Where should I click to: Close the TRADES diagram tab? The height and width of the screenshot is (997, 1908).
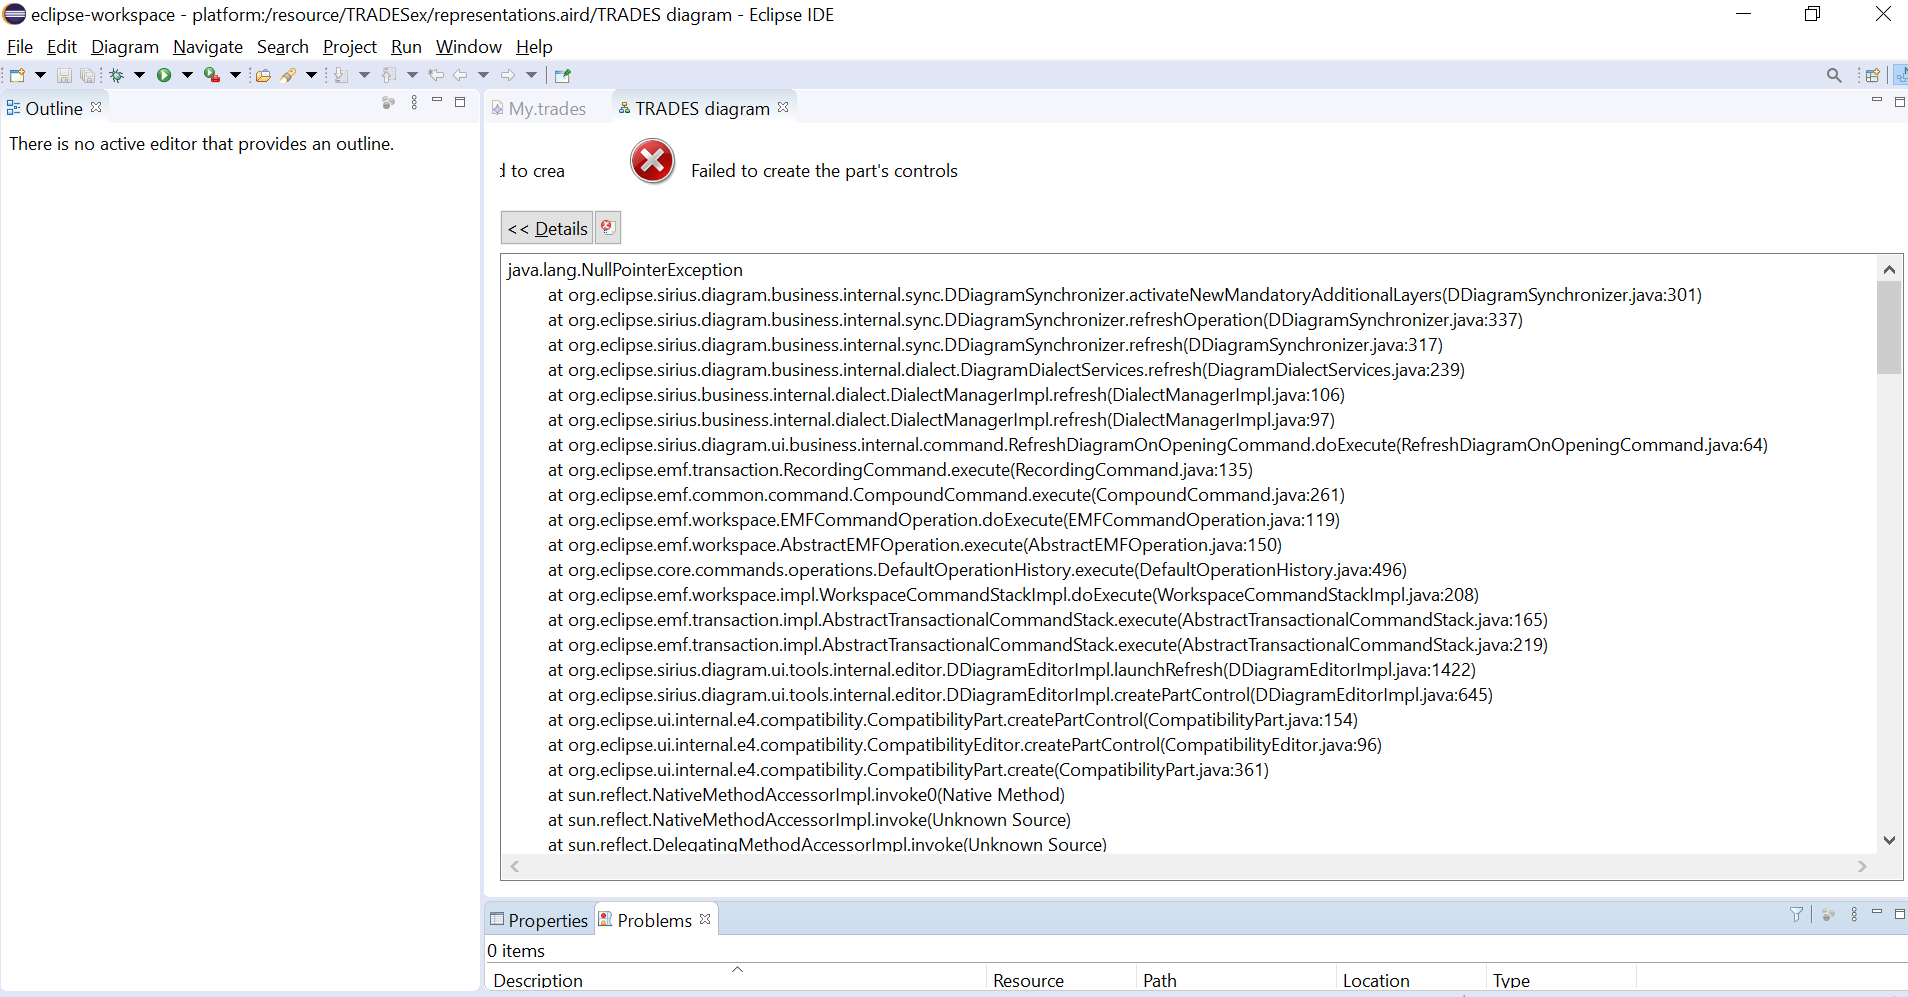click(783, 107)
